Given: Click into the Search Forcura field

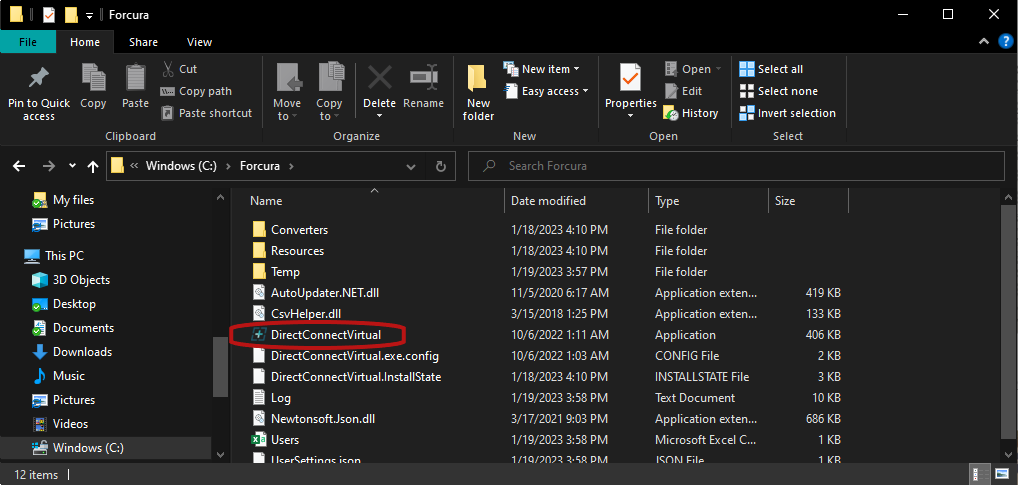Looking at the screenshot, I should point(736,166).
